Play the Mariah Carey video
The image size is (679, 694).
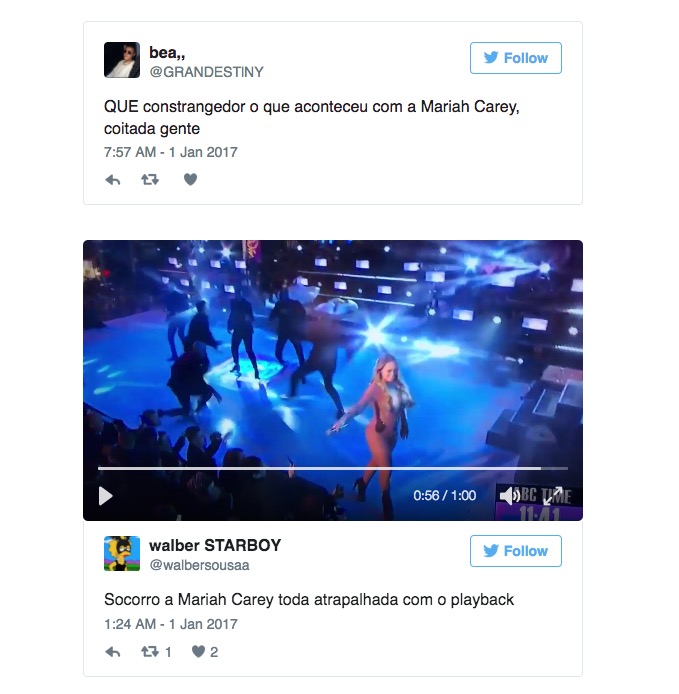tap(106, 496)
